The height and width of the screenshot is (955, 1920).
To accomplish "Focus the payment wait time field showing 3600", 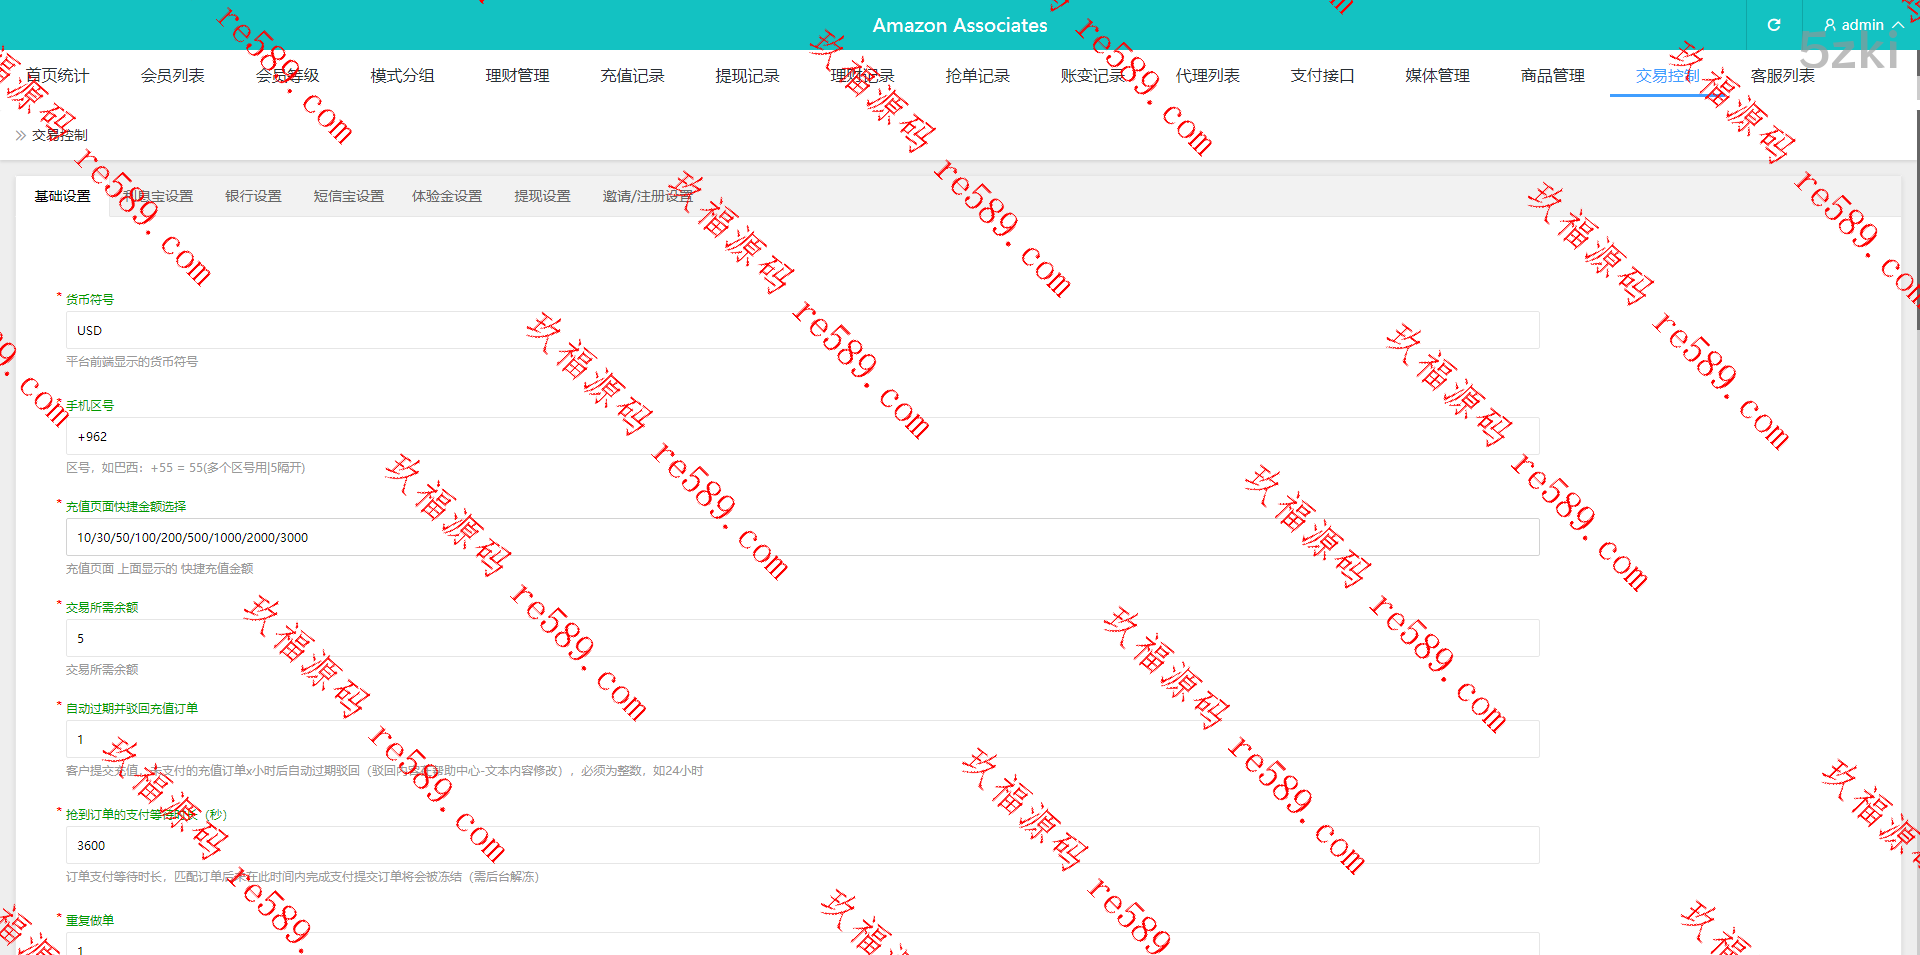I will point(802,845).
